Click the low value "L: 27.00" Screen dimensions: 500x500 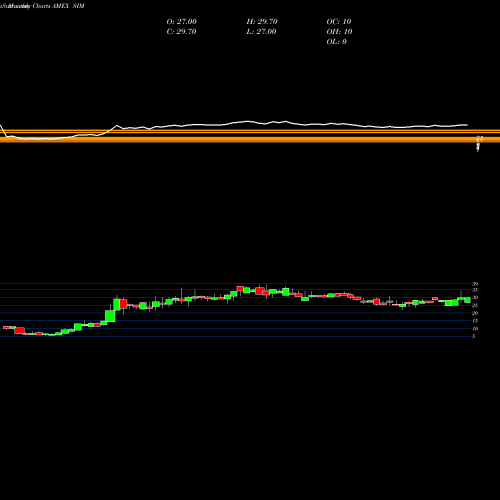(262, 32)
